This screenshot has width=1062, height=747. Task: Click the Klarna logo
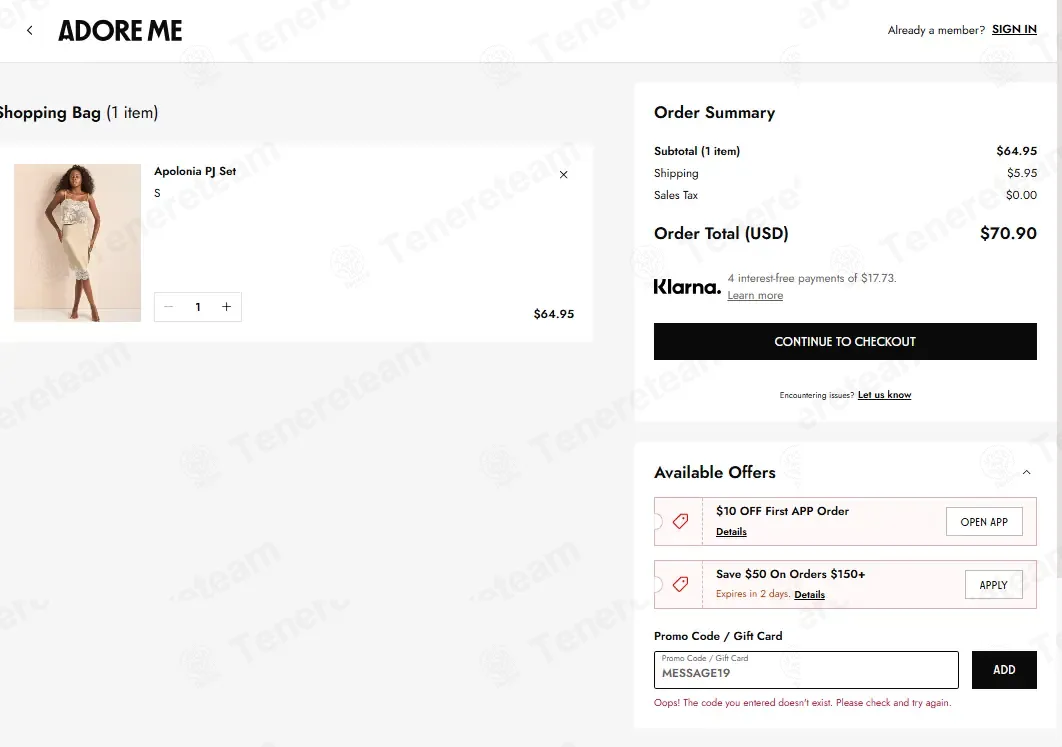tap(687, 286)
